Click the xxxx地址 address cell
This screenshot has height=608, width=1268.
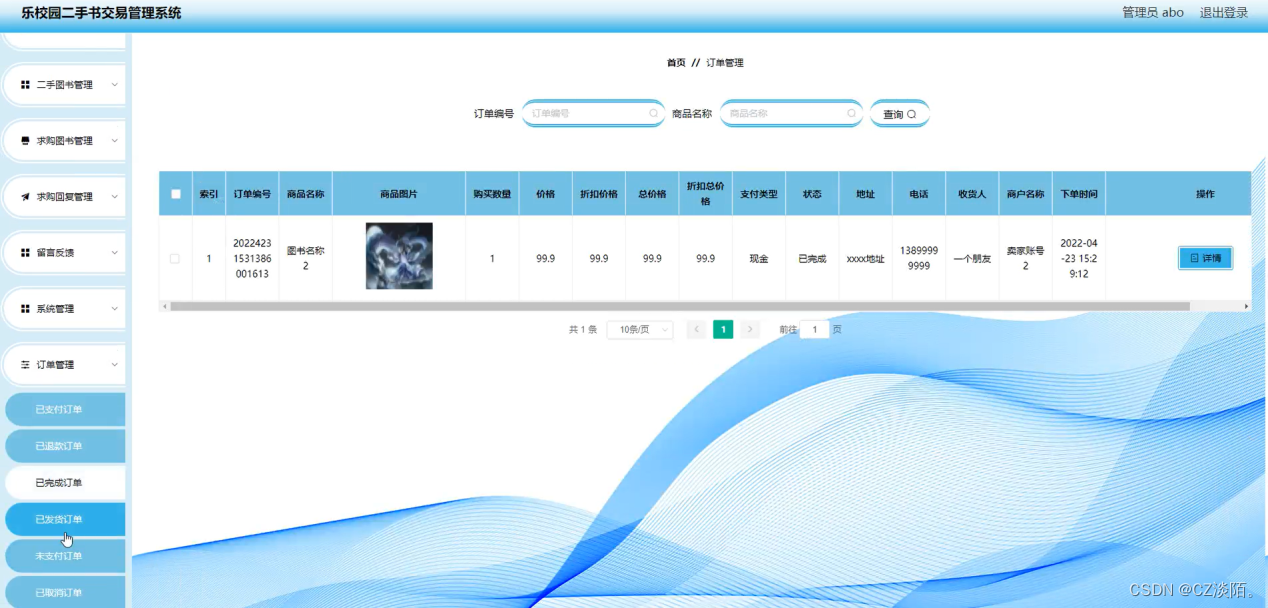coord(866,258)
